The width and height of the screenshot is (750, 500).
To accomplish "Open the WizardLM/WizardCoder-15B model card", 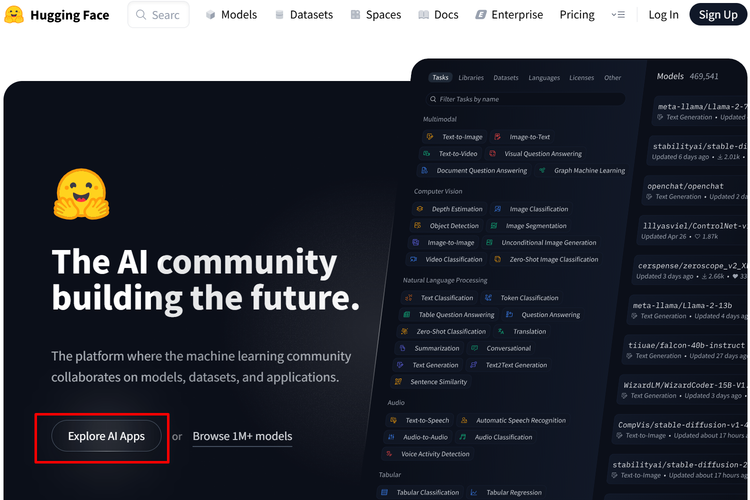I will pyautogui.click(x=684, y=389).
